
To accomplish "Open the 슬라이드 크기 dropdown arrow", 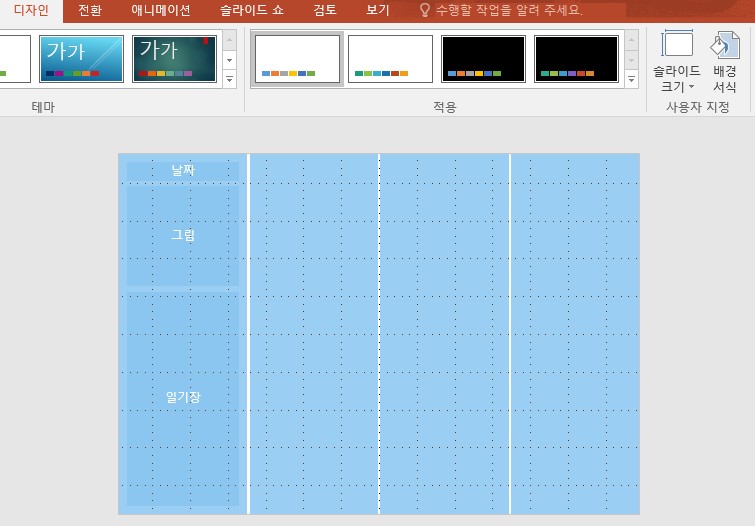I will pyautogui.click(x=691, y=87).
